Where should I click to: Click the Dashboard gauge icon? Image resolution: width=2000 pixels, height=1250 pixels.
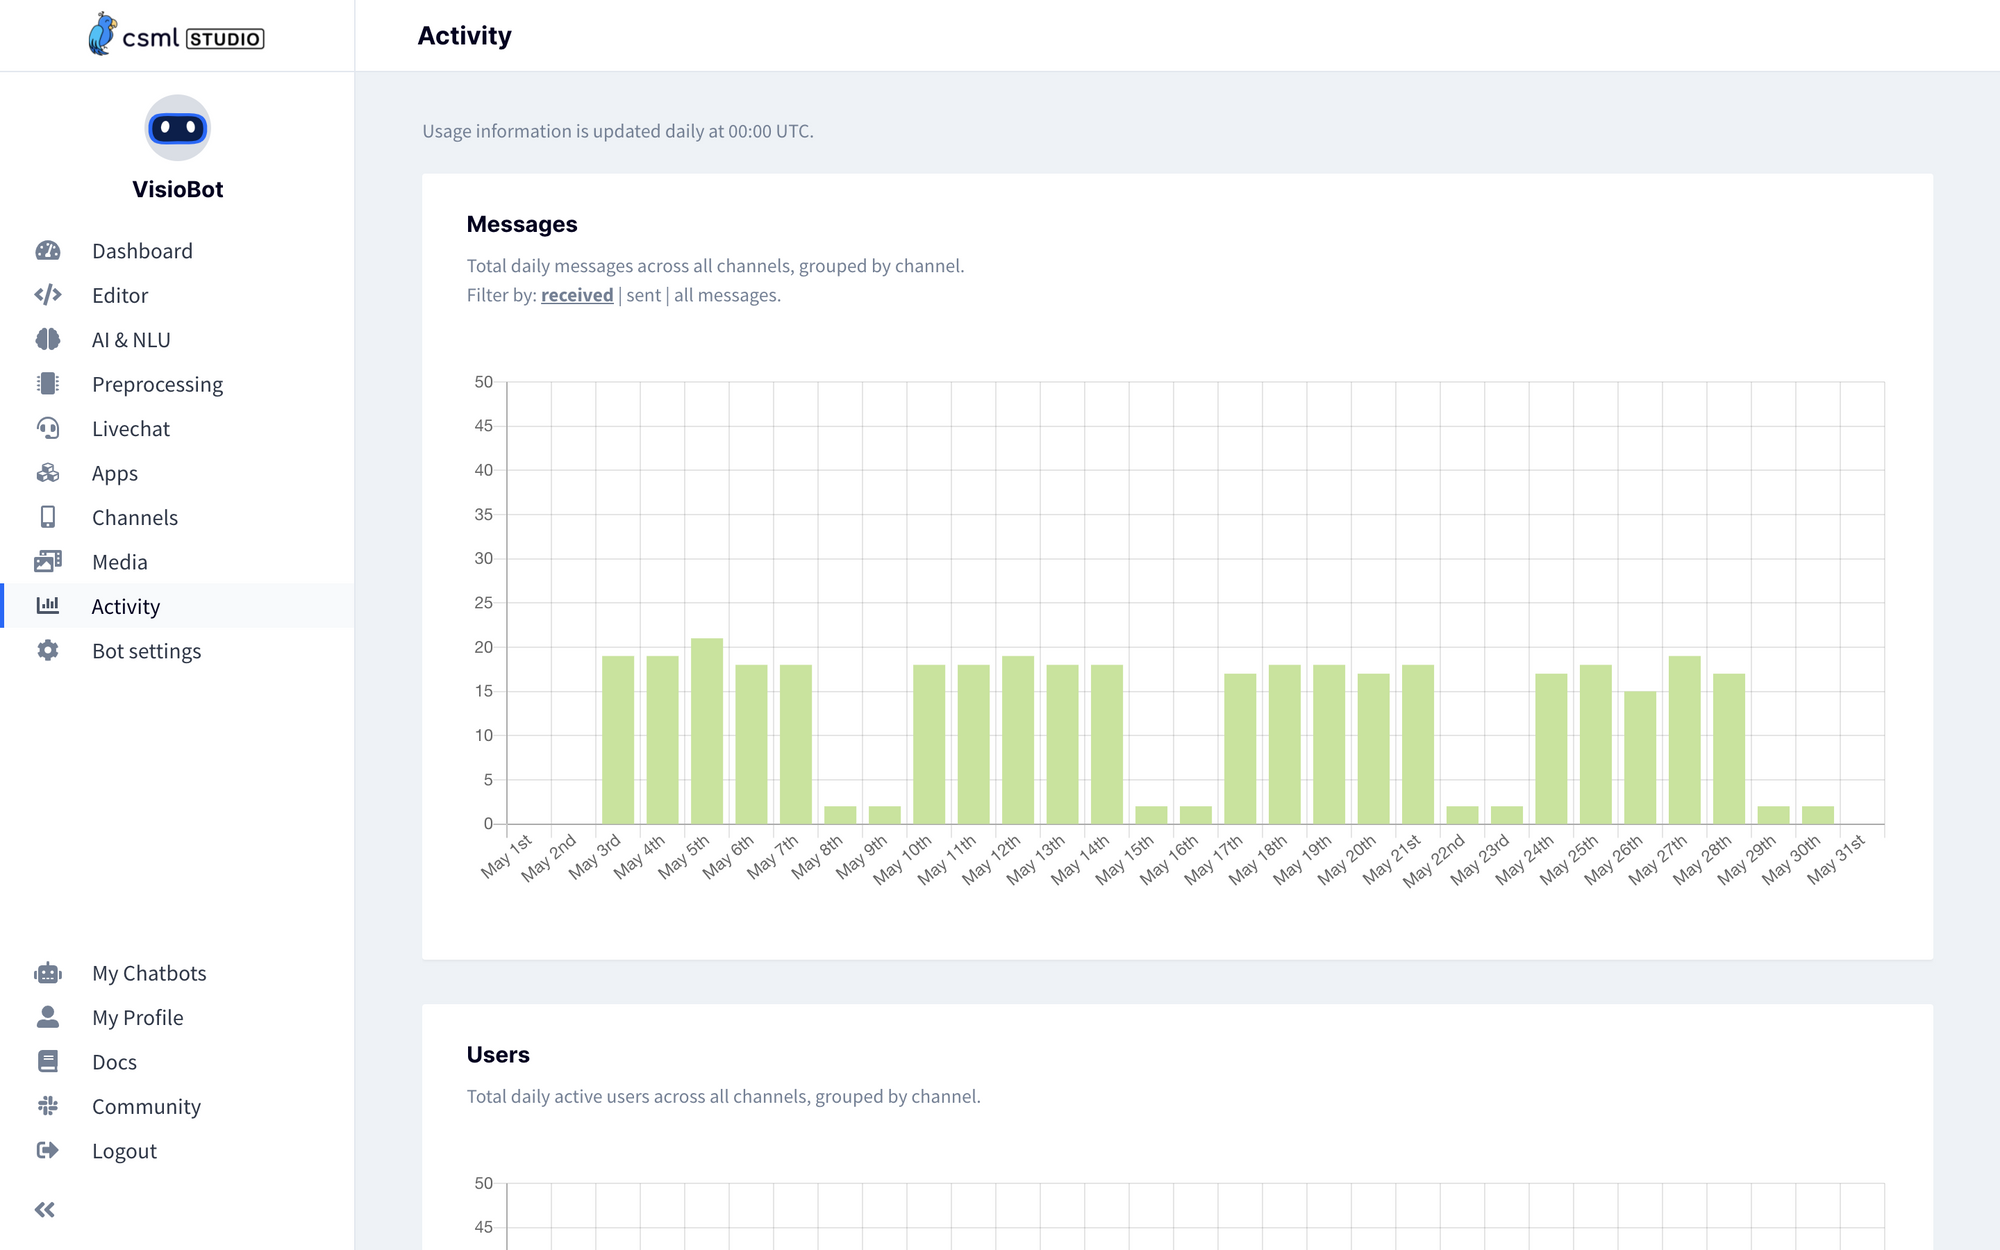pyautogui.click(x=48, y=251)
